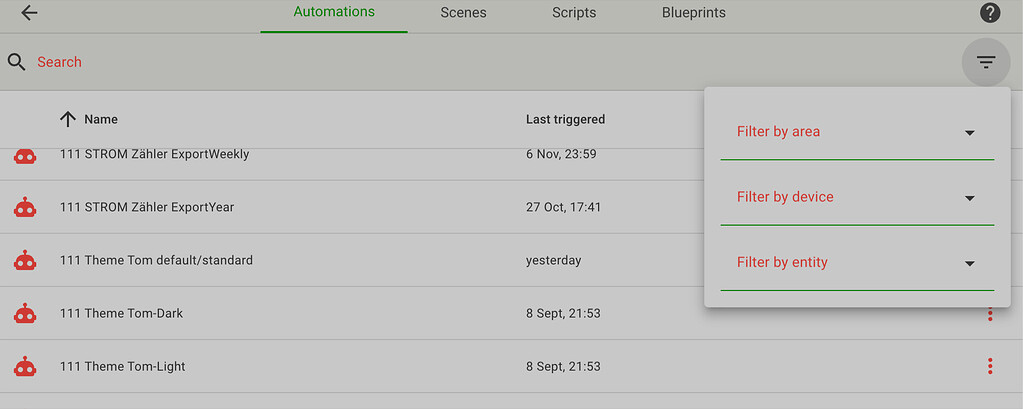Open the help question mark icon

990,12
